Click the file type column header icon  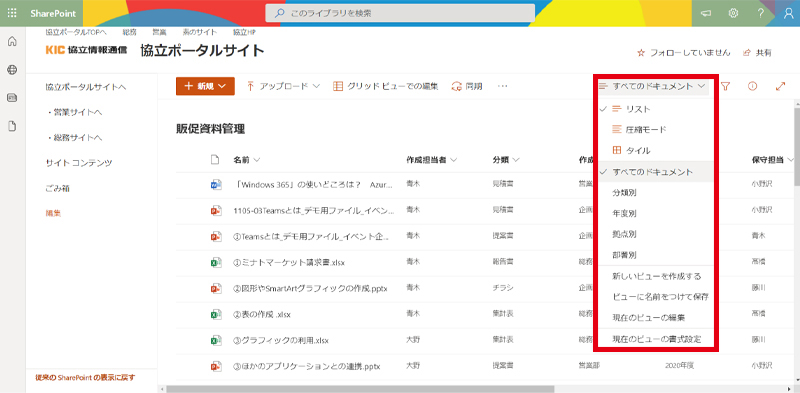215,160
